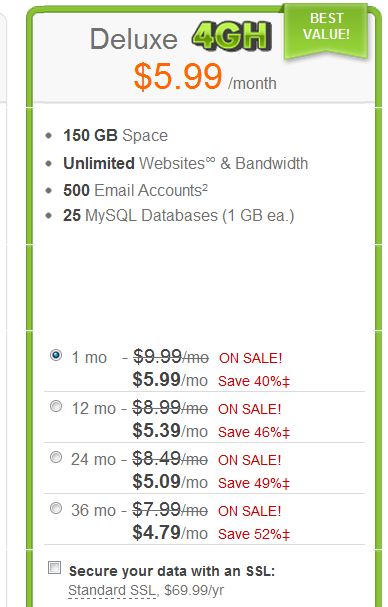Image resolution: width=388 pixels, height=607 pixels.
Task: Click the Save 40% discount text
Action: tap(254, 381)
